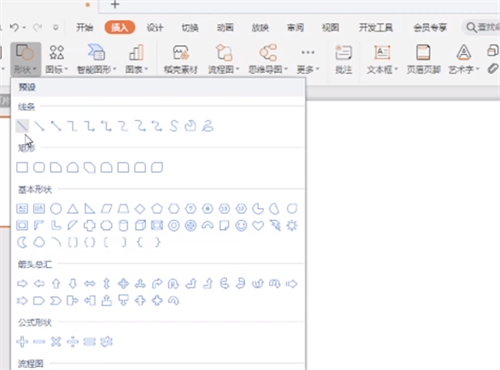Select the donut ring shape

(174, 226)
